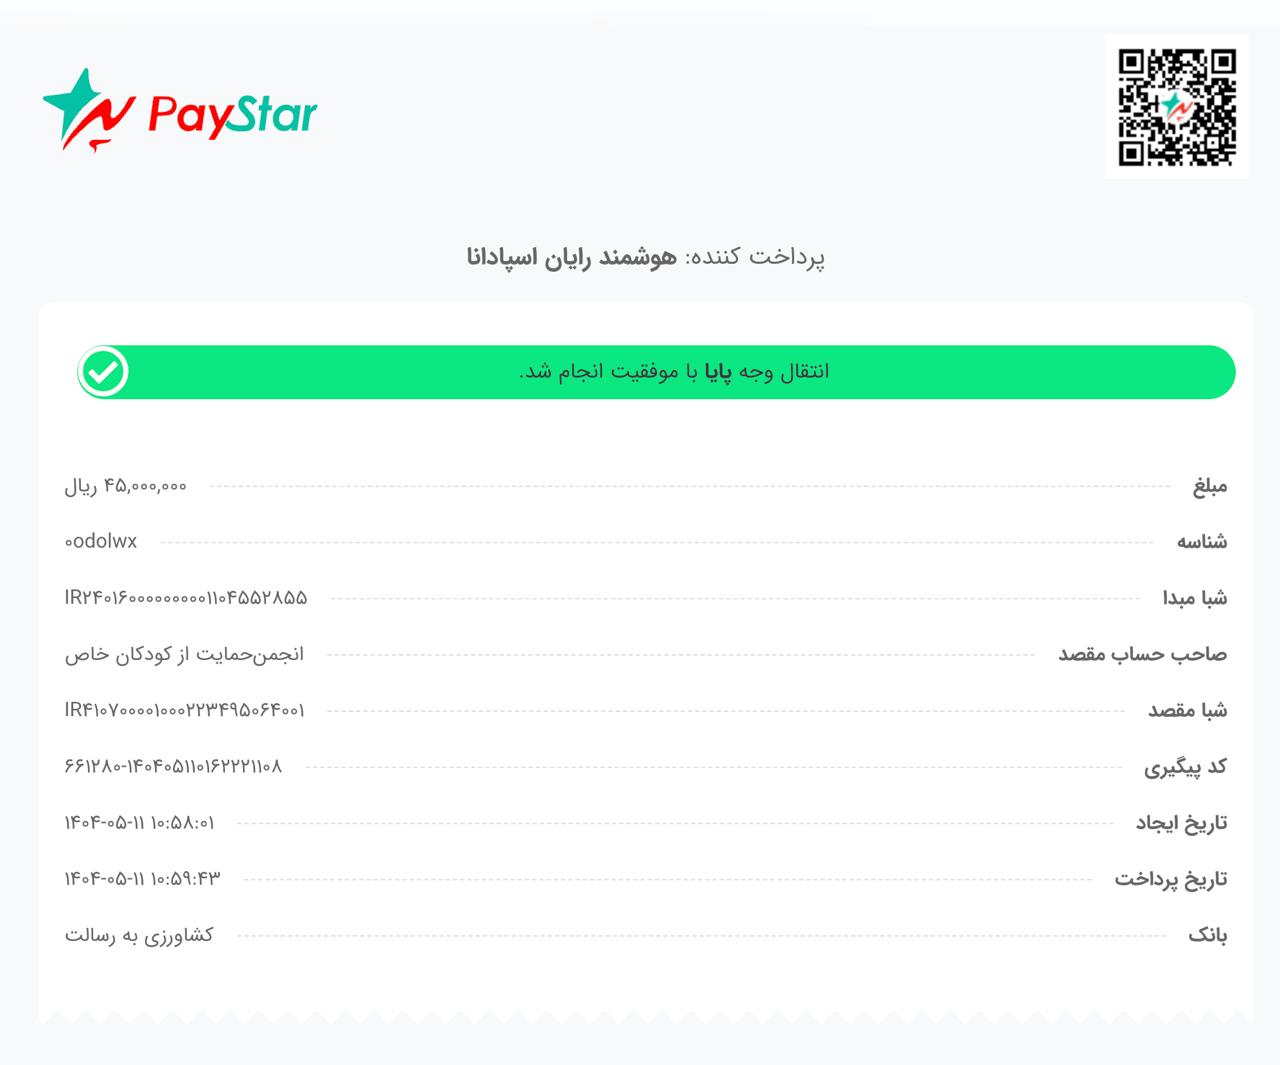Click the PayStar star logo icon
Image resolution: width=1280 pixels, height=1065 pixels.
[88, 110]
